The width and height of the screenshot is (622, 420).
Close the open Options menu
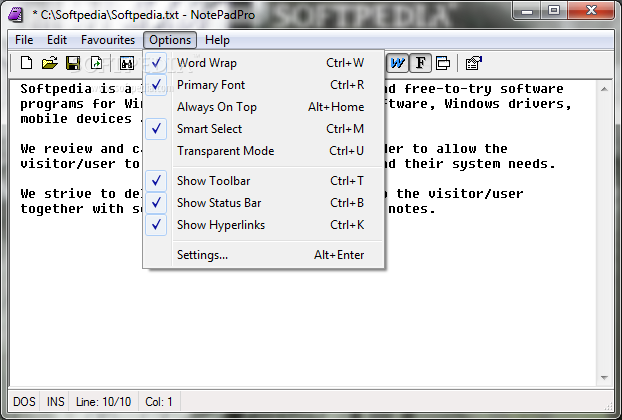click(170, 40)
